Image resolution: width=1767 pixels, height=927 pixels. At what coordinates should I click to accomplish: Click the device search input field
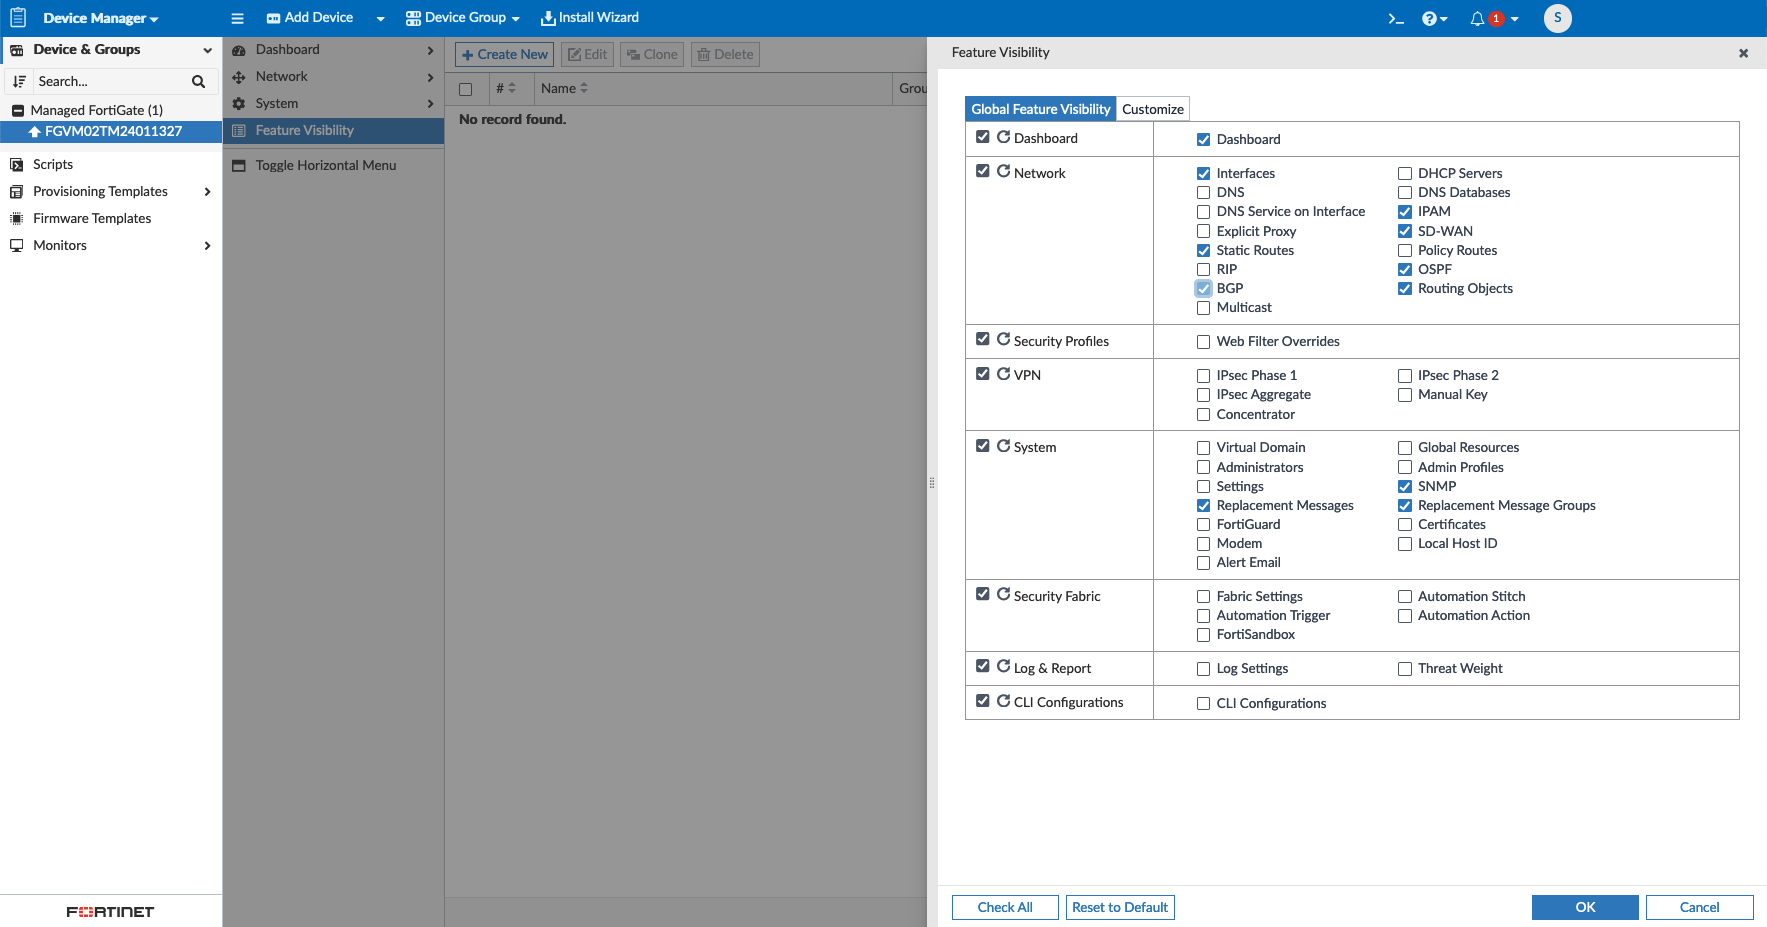click(x=110, y=82)
